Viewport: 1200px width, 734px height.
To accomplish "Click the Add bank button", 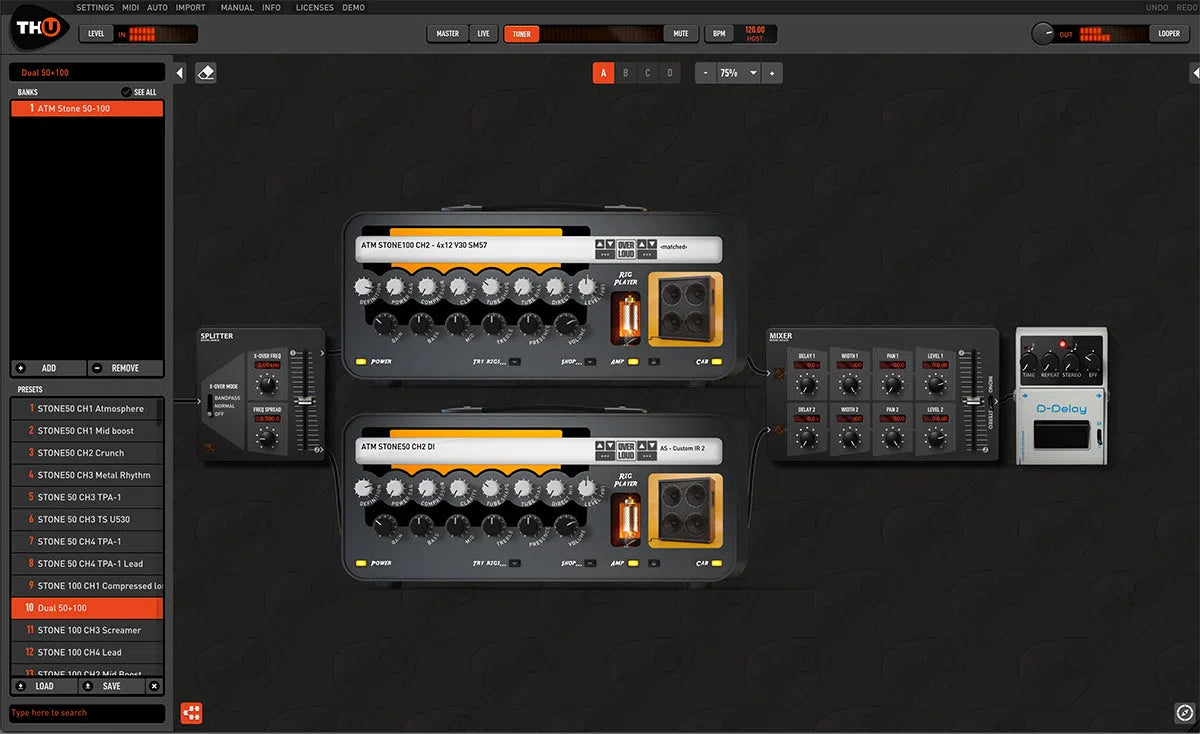I will point(48,368).
